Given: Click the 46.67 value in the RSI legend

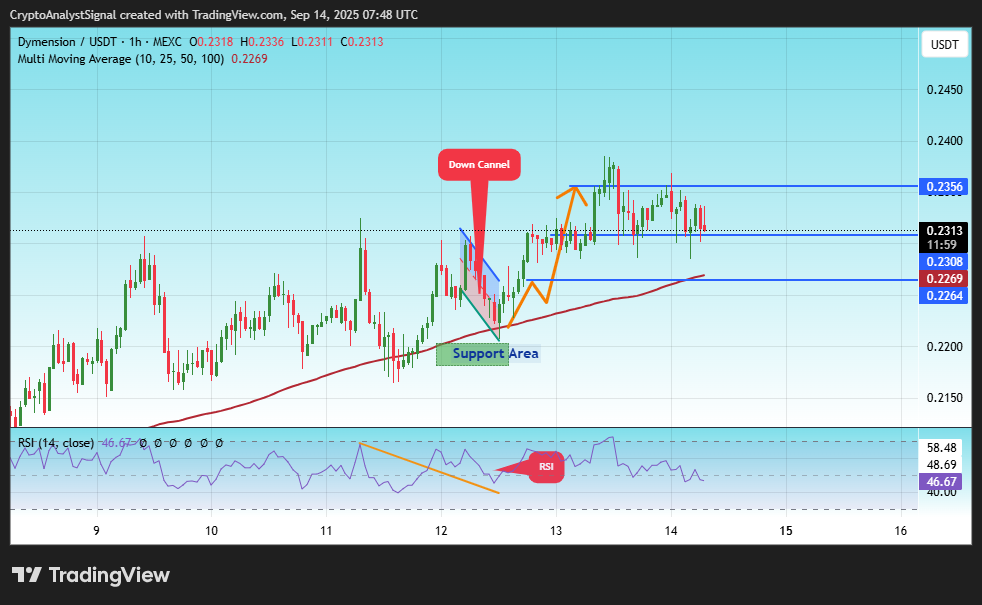Looking at the screenshot, I should point(116,443).
